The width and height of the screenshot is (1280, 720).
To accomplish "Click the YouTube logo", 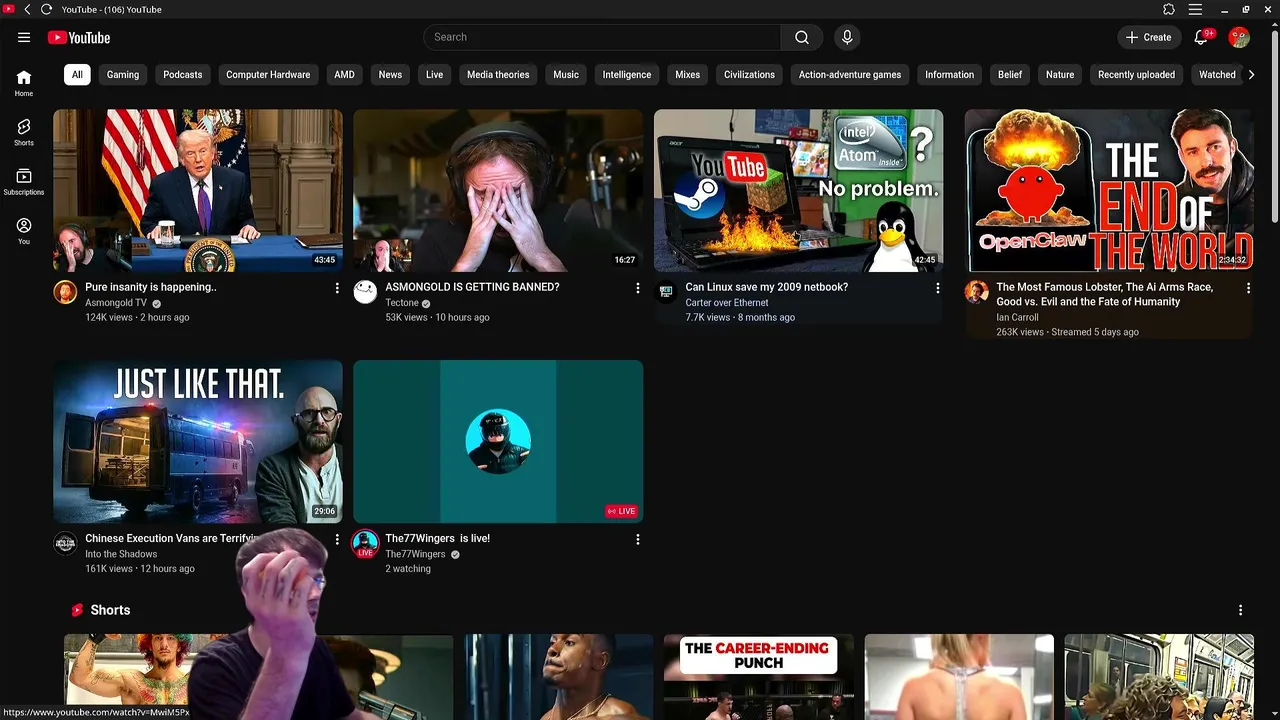I will click(x=78, y=37).
